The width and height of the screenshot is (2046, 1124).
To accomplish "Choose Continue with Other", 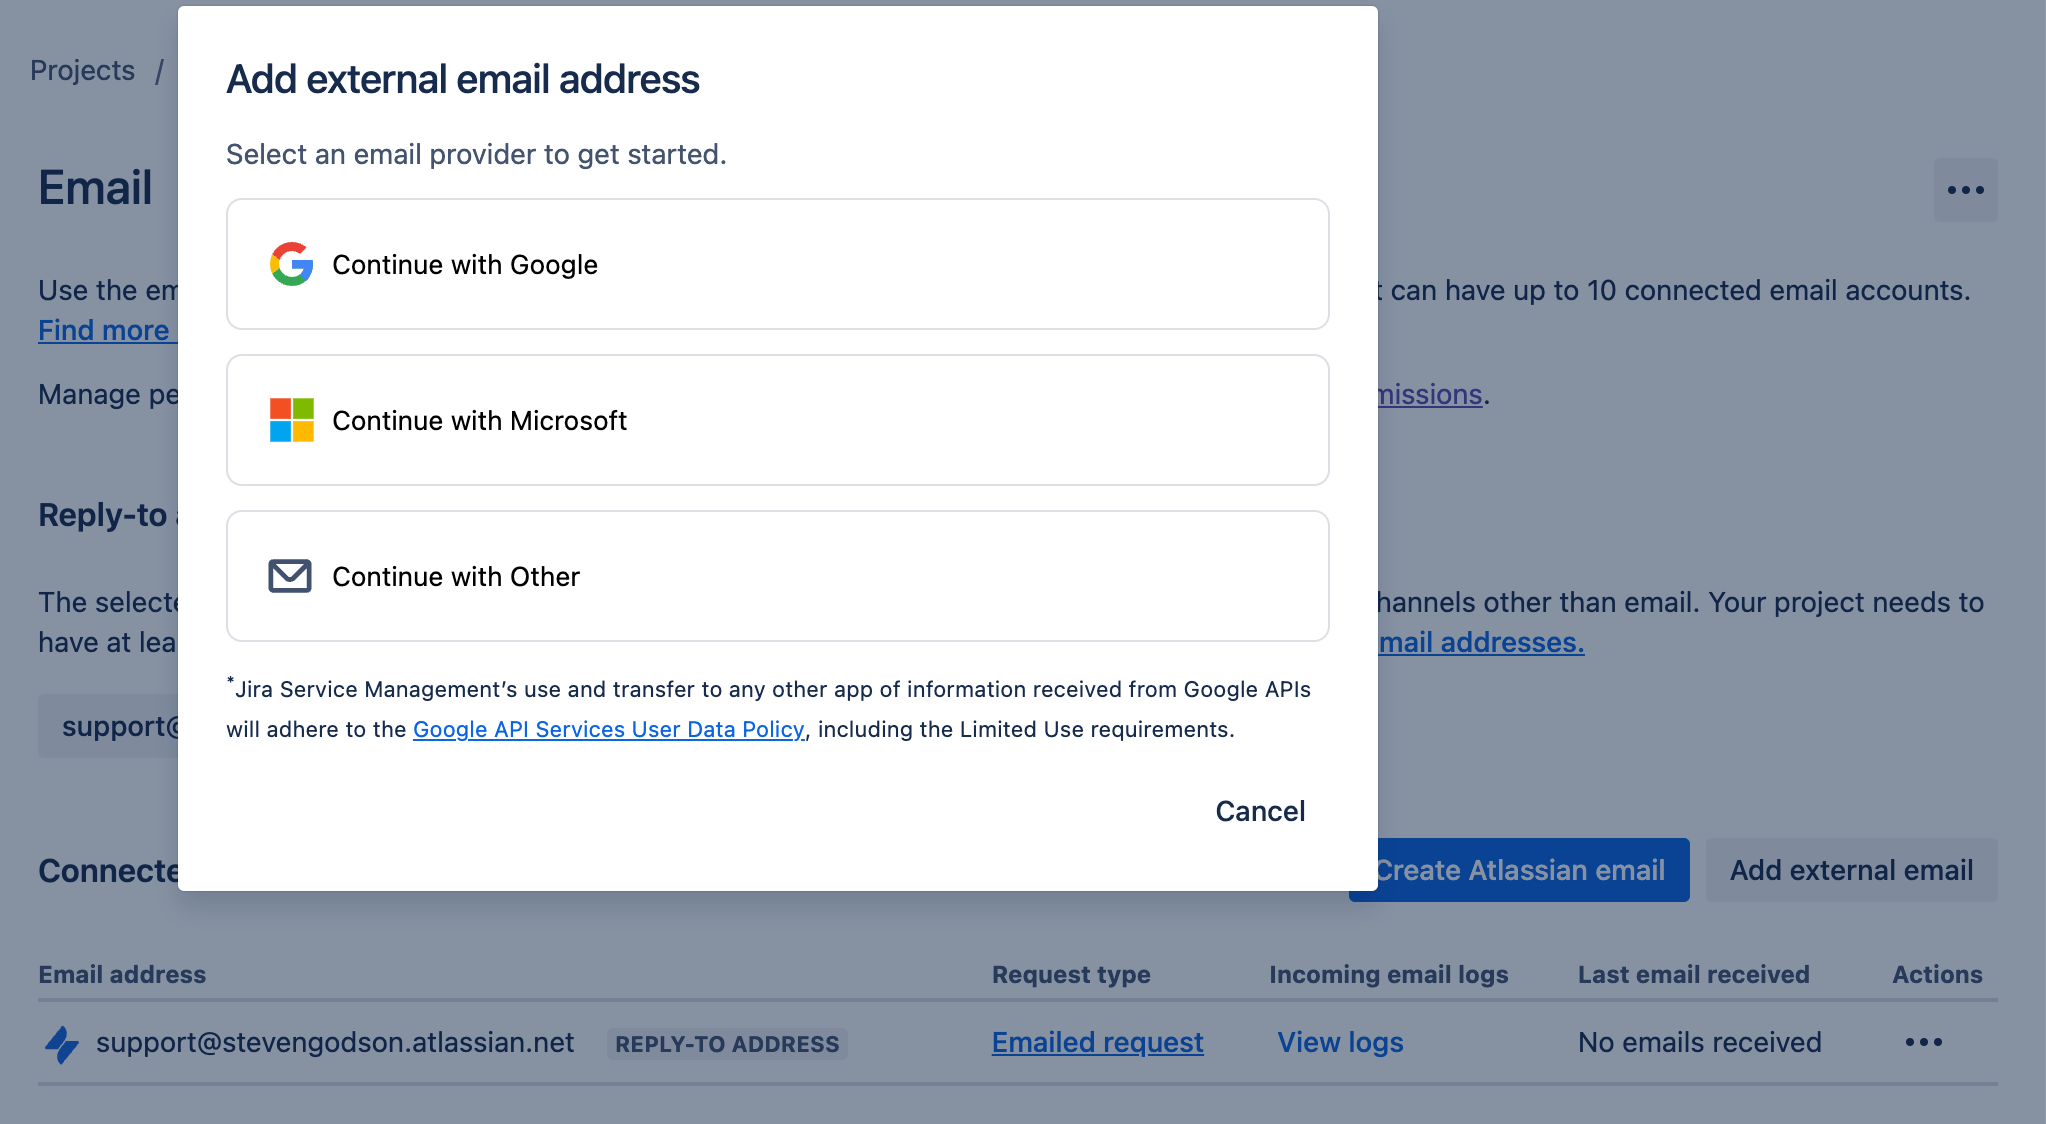I will click(777, 576).
